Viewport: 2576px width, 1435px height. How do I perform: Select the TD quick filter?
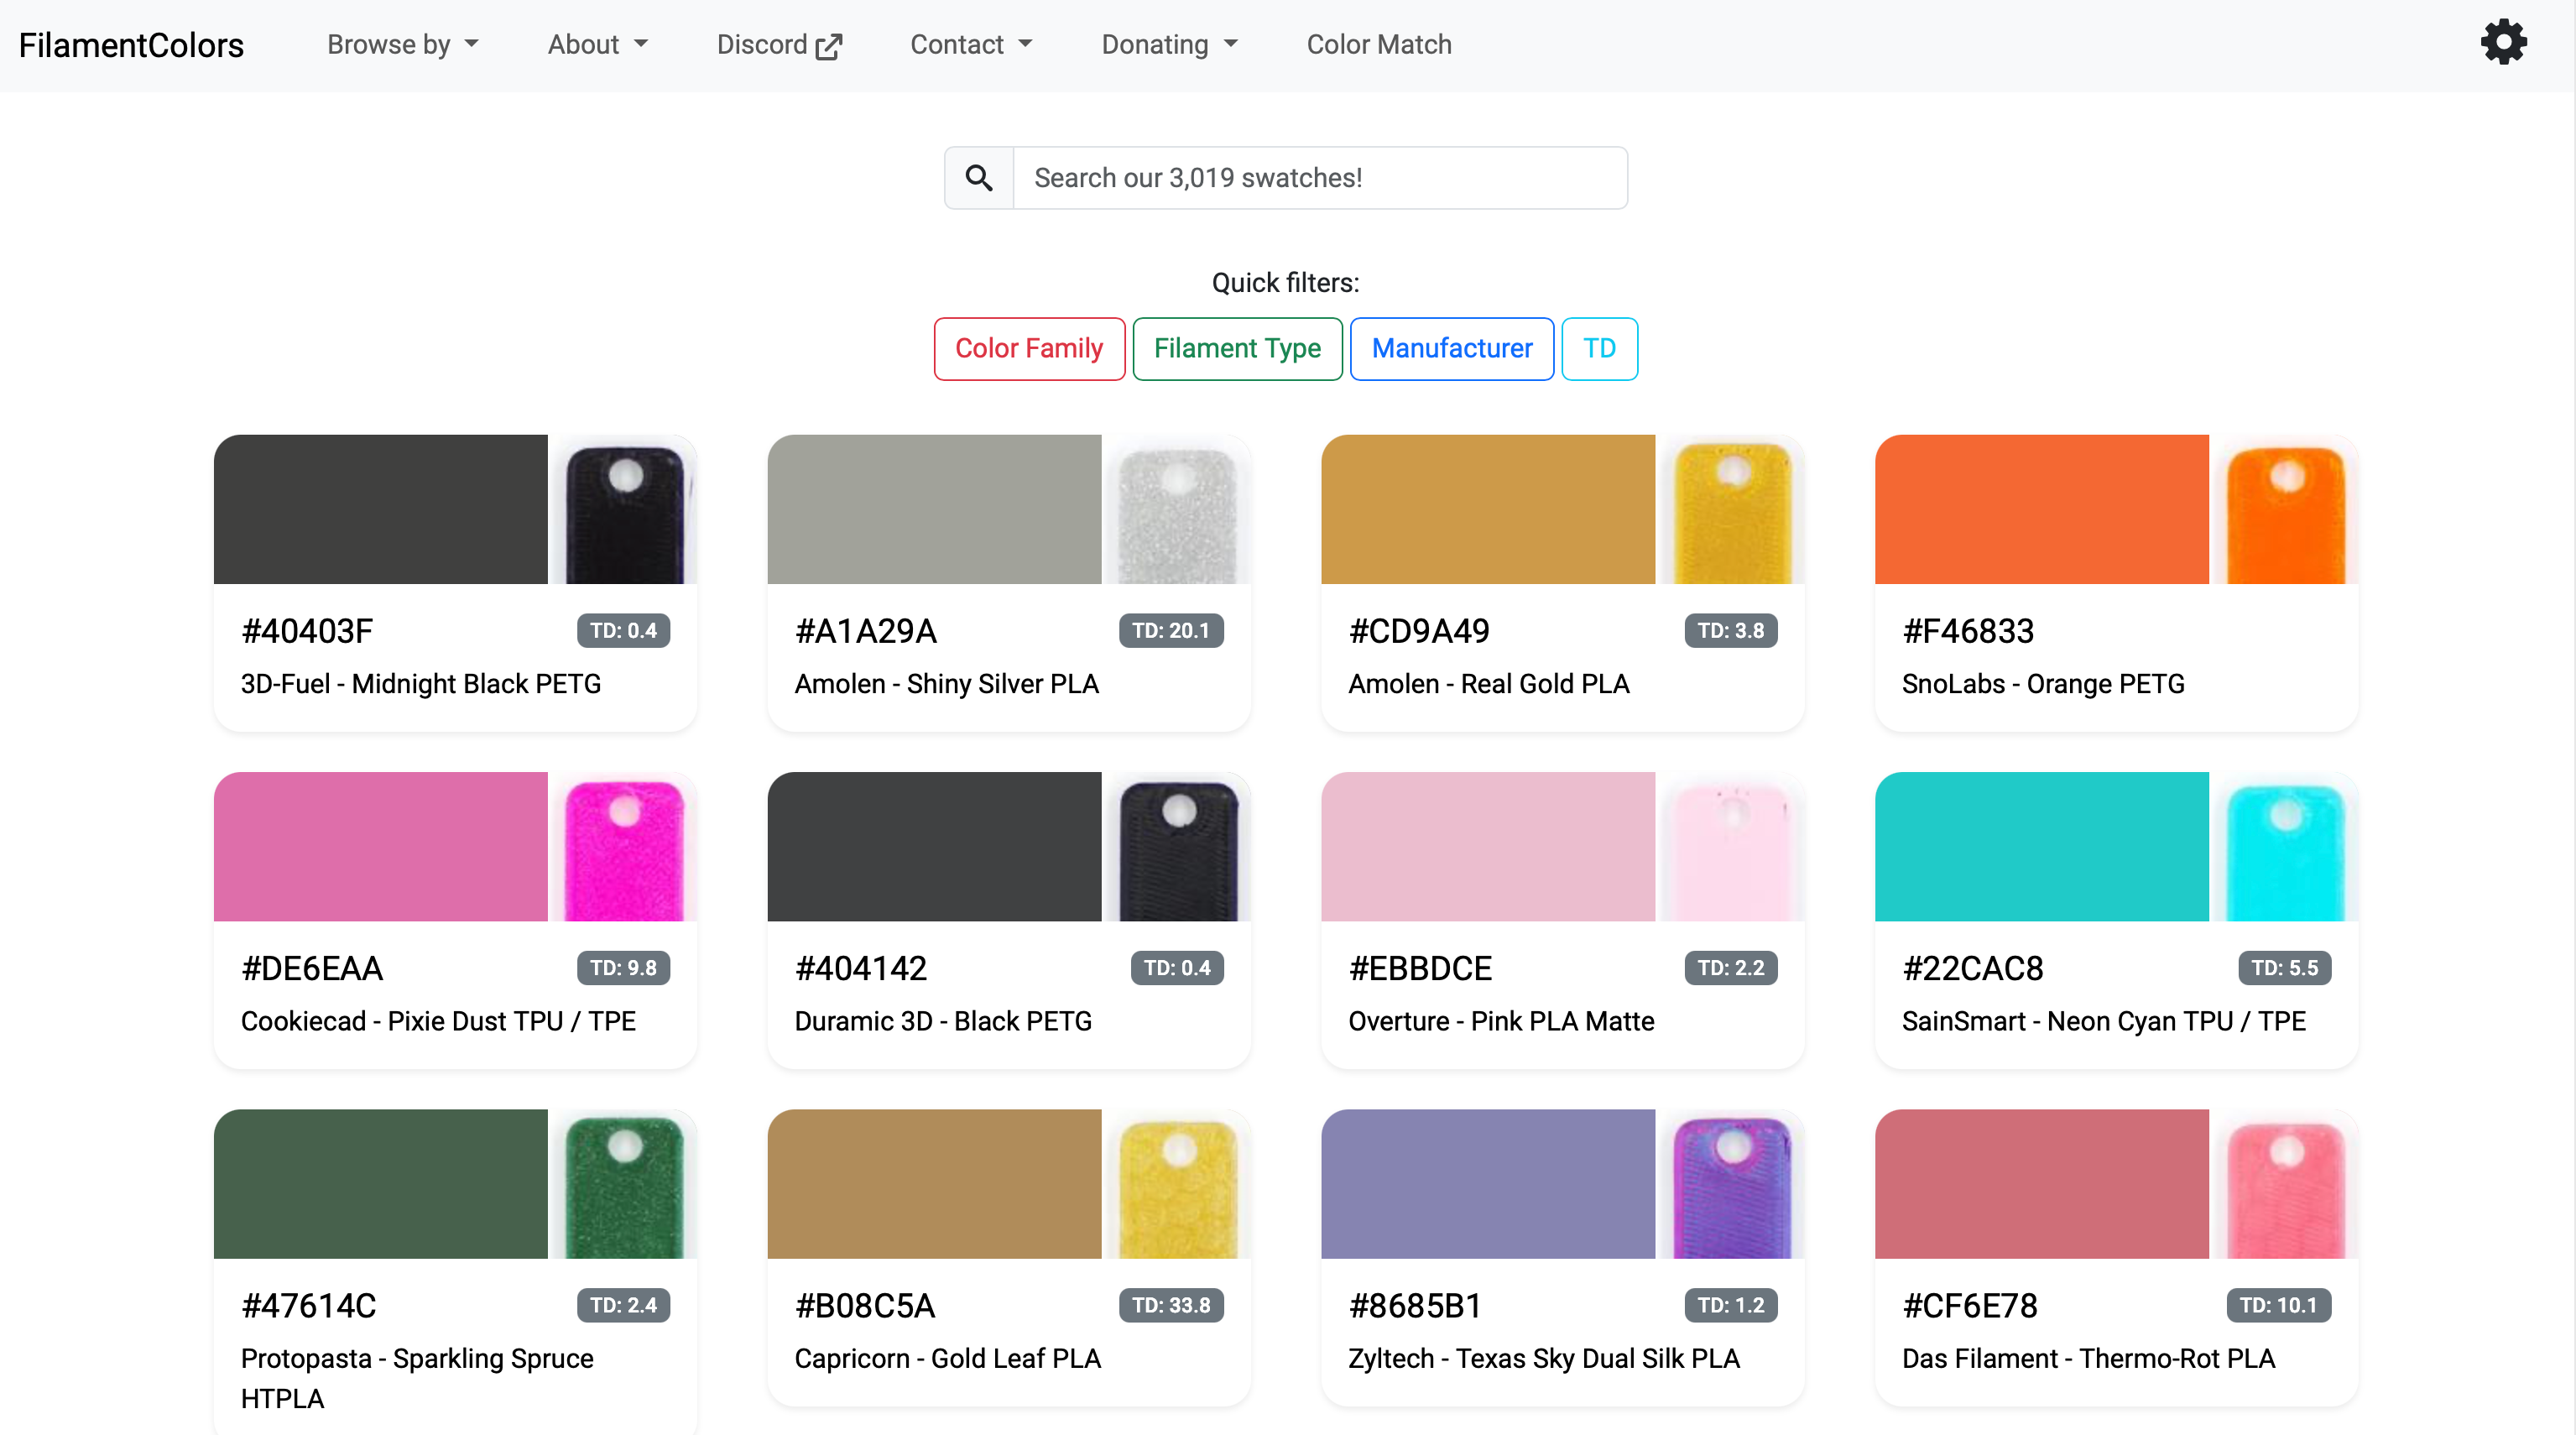click(x=1599, y=348)
